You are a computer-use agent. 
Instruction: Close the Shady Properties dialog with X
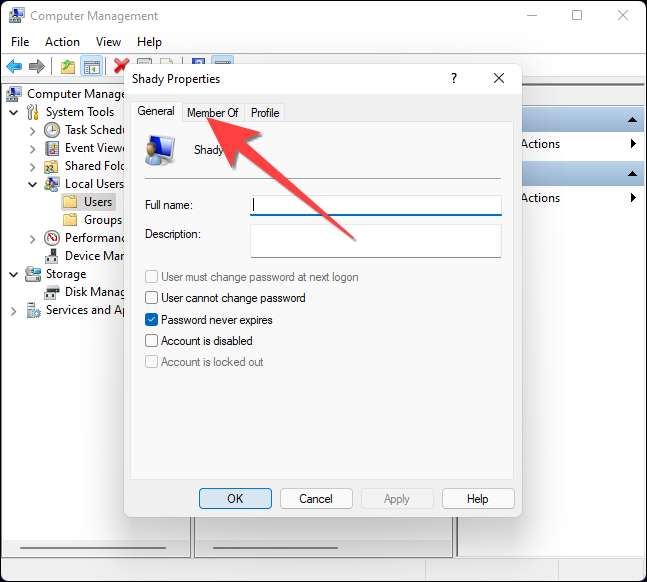click(499, 78)
